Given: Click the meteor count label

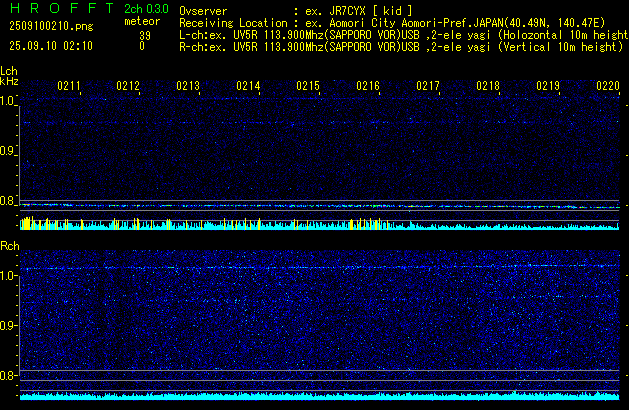Looking at the screenshot, I should [142, 21].
